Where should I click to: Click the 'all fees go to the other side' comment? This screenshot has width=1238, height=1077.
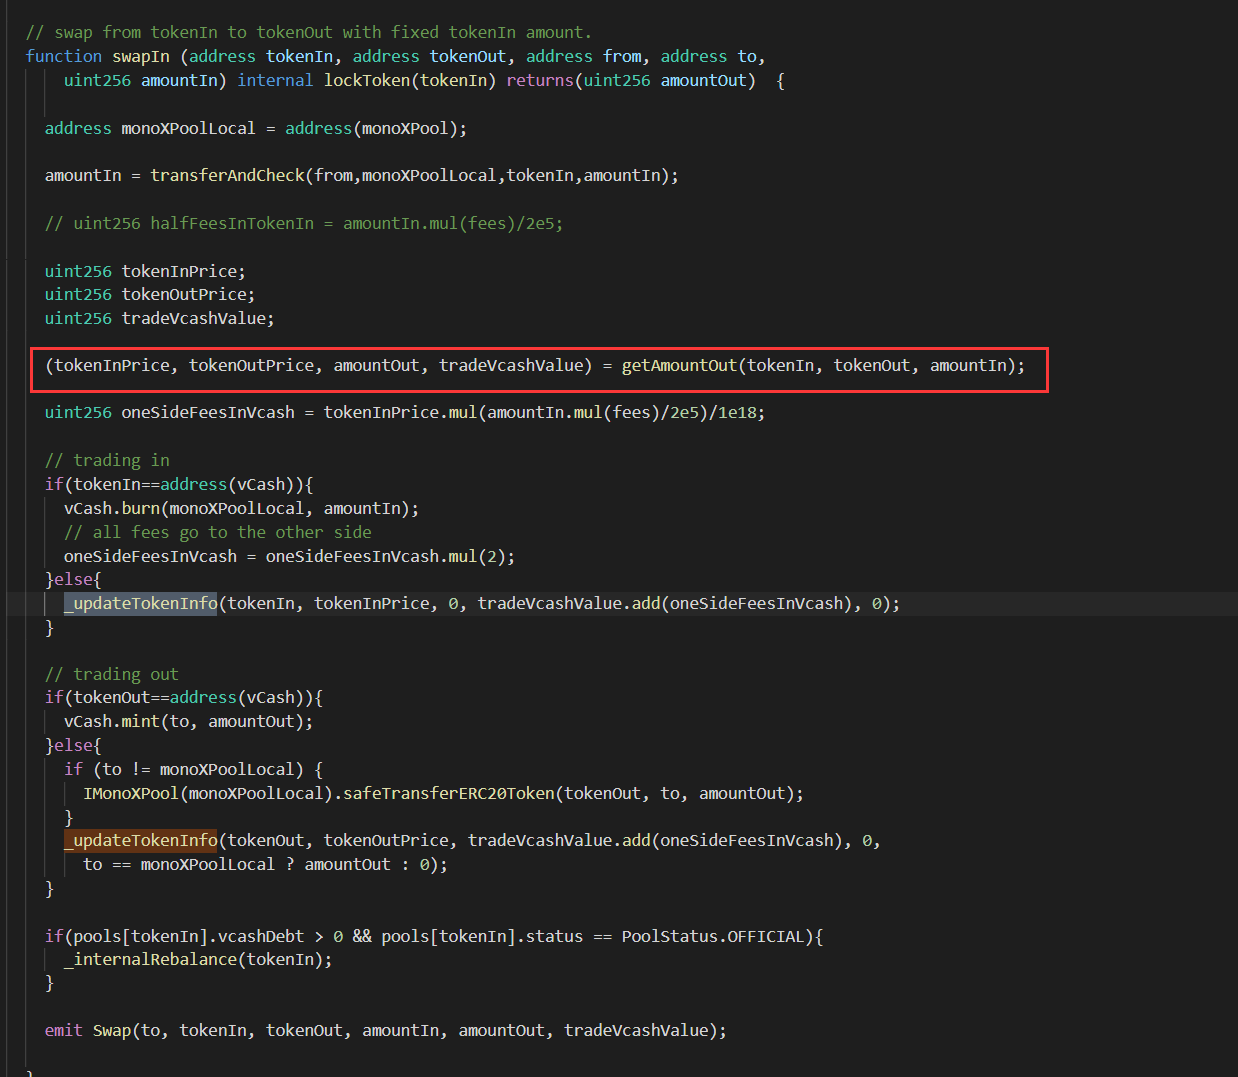218,532
